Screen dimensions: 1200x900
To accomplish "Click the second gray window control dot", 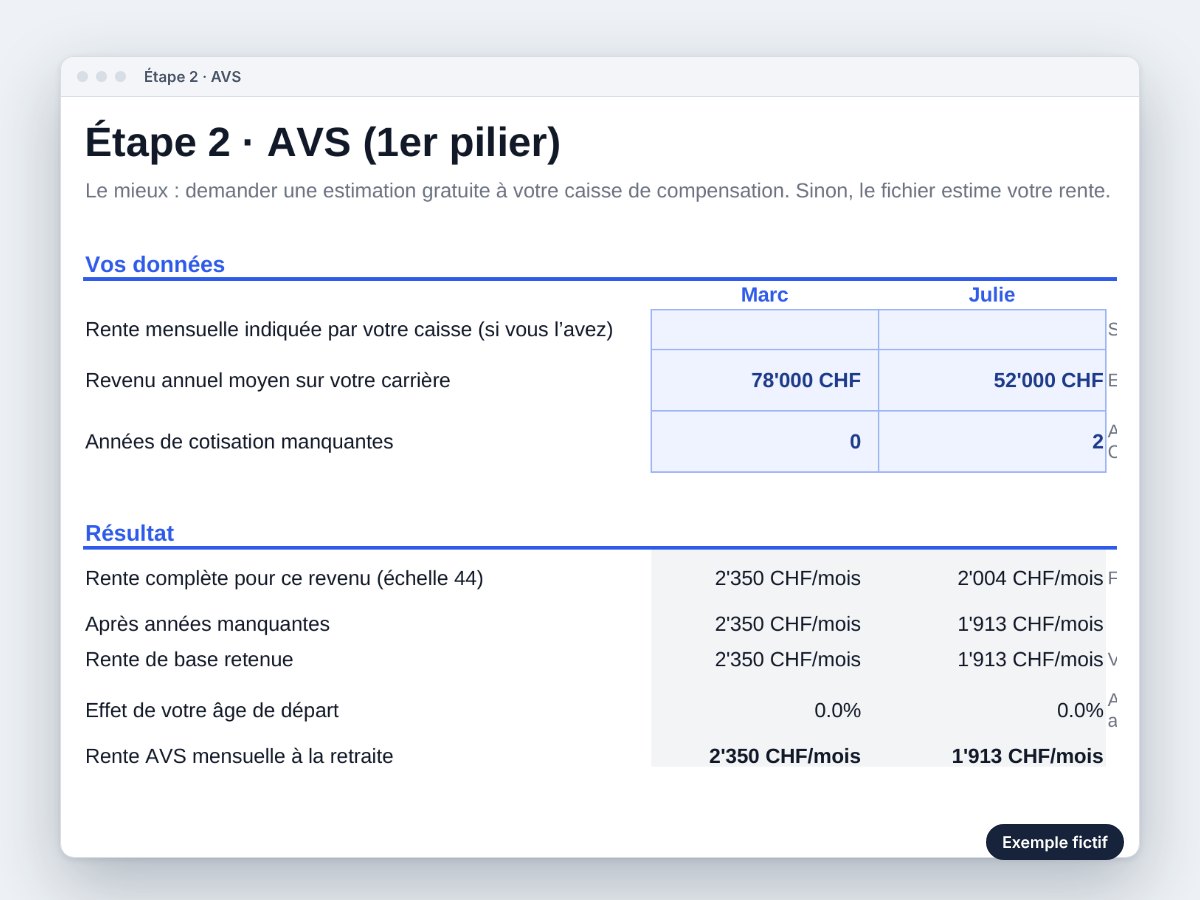I will 102,76.
